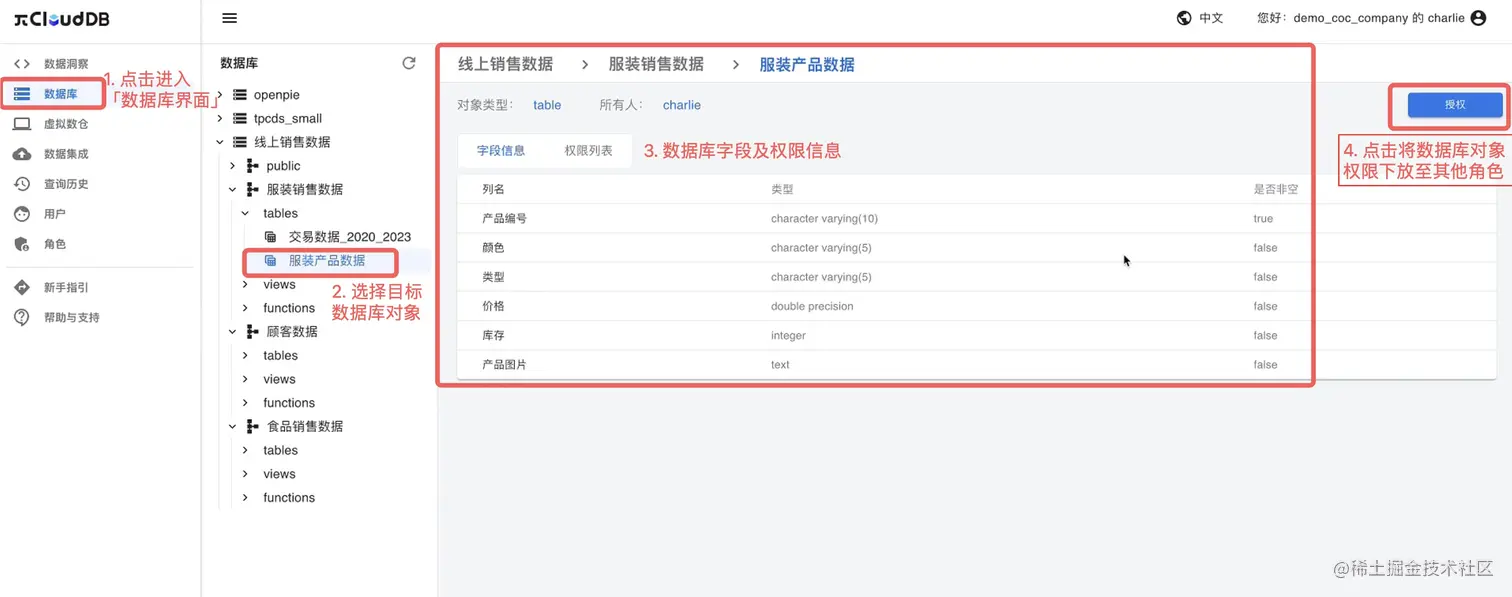Switch to the 字段信息 tab
The width and height of the screenshot is (1512, 597).
coord(501,151)
